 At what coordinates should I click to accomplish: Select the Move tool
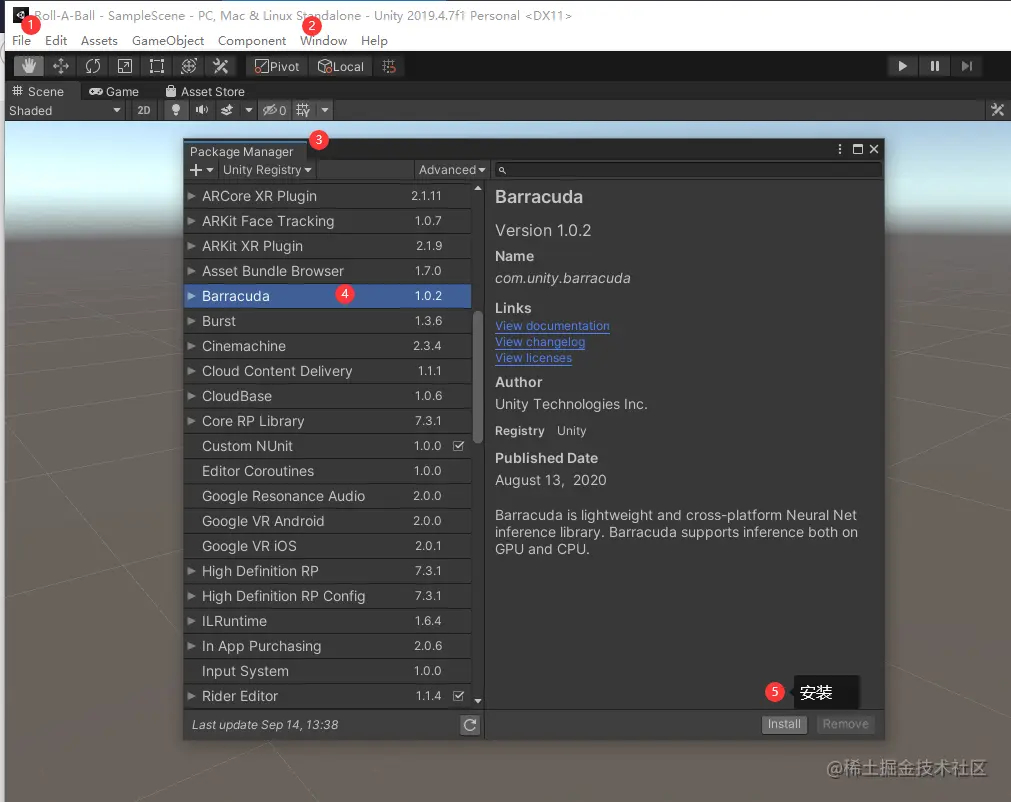click(61, 66)
